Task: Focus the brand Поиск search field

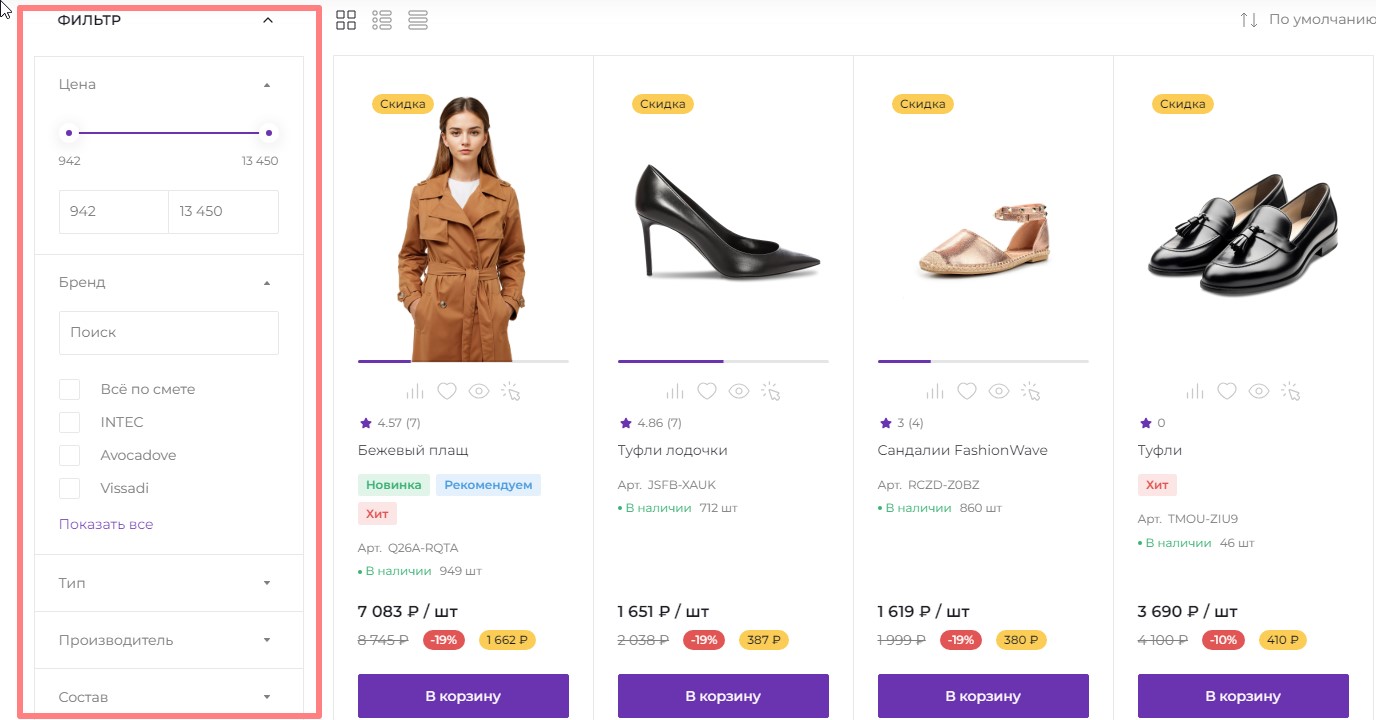Action: [168, 332]
